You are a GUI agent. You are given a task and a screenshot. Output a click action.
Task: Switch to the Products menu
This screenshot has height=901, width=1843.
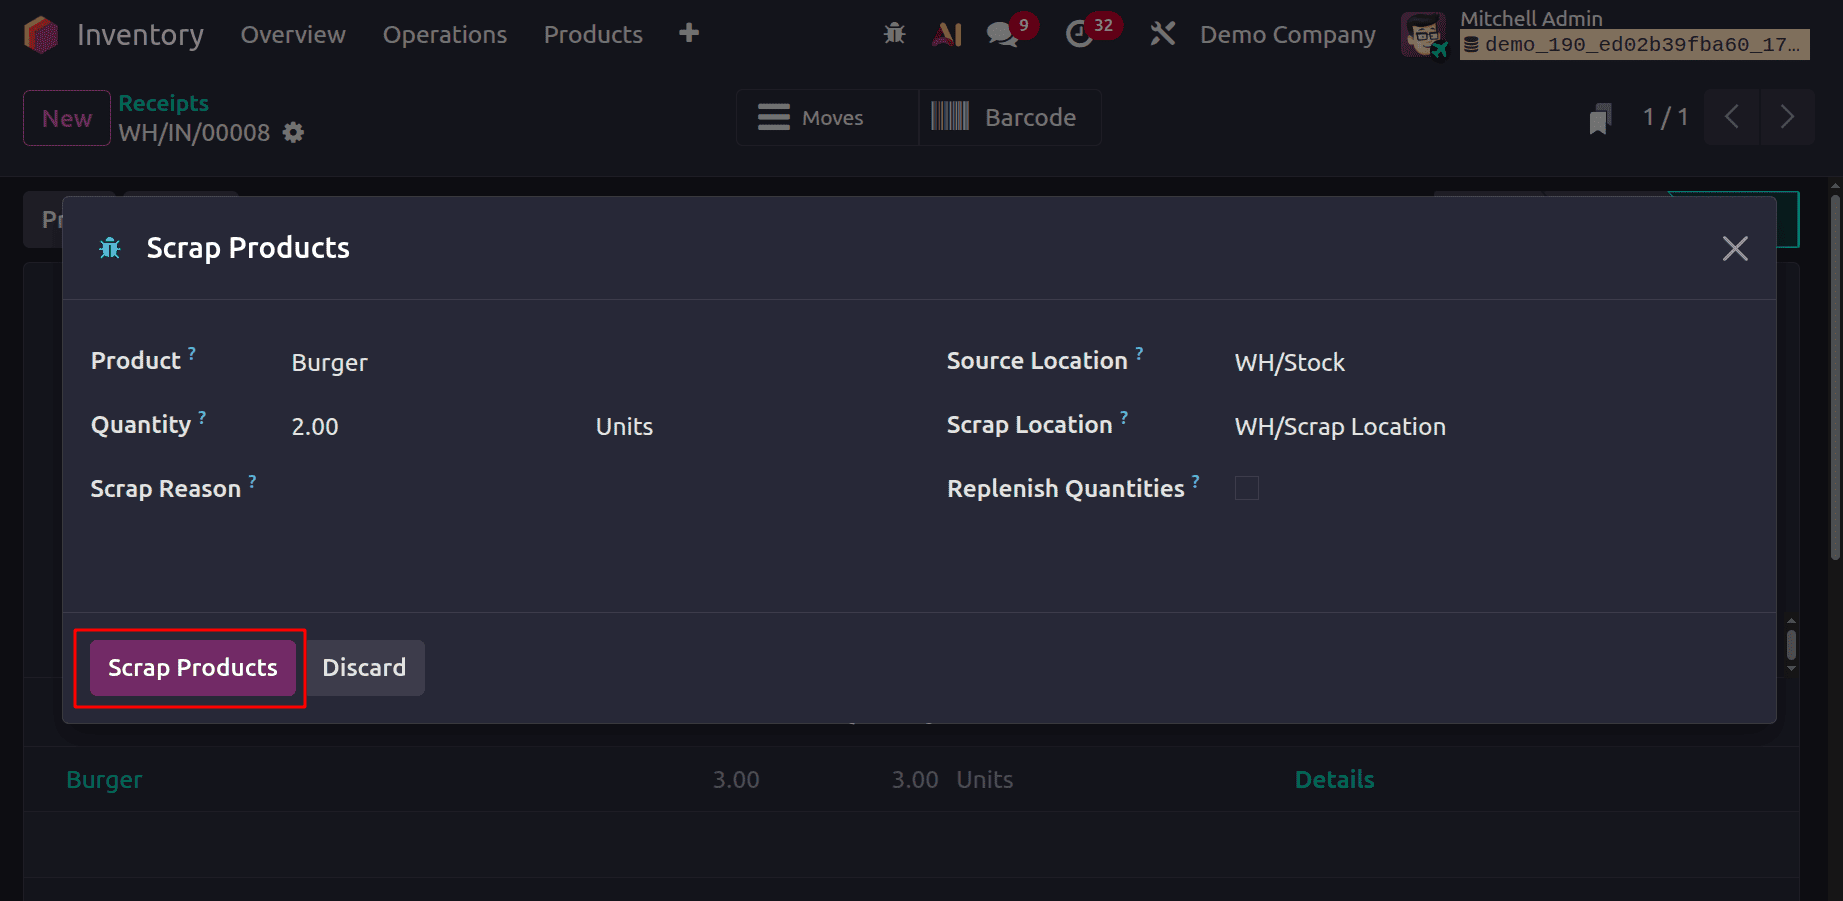tap(592, 34)
